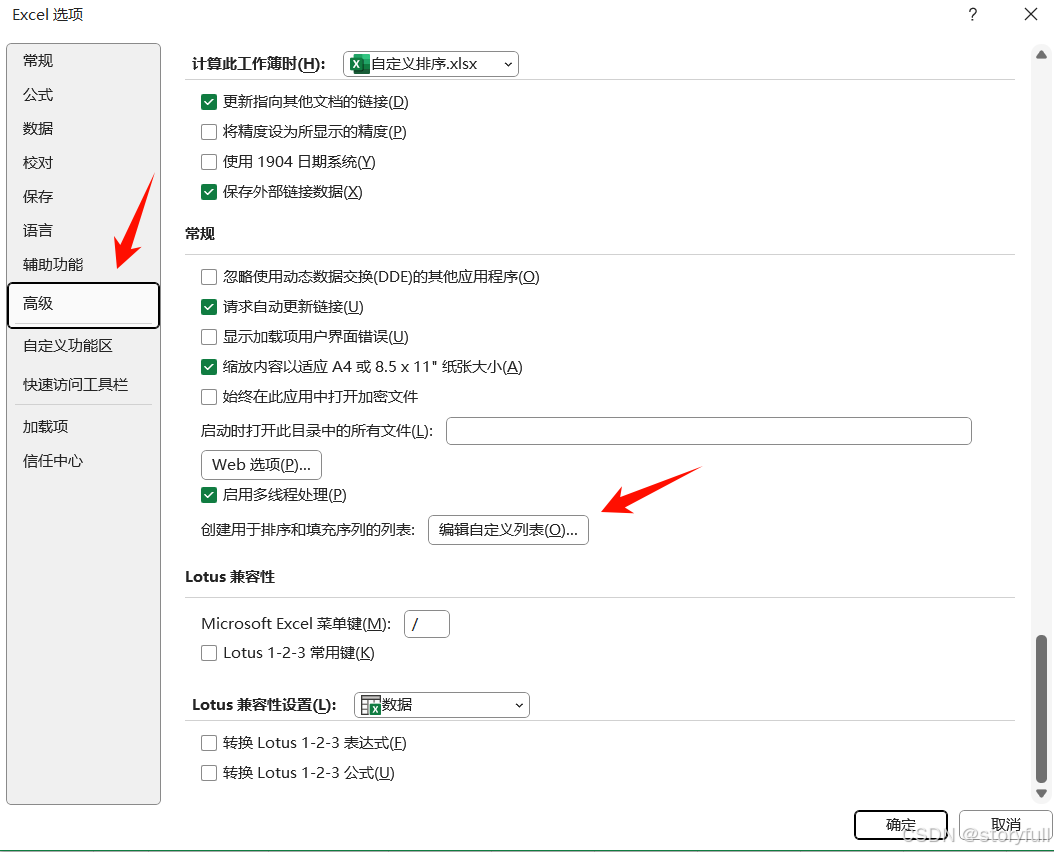Select 信任中心 in the options sidebar
This screenshot has width=1054, height=852.
[x=83, y=461]
